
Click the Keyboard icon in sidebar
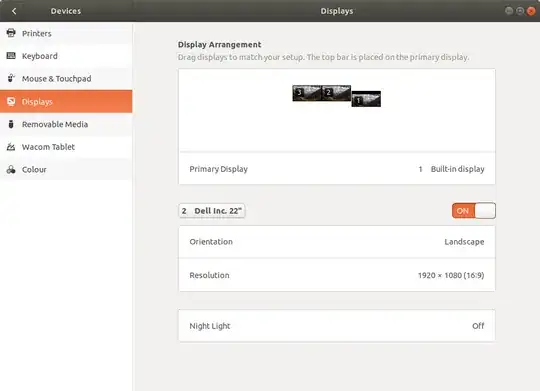pyautogui.click(x=11, y=55)
